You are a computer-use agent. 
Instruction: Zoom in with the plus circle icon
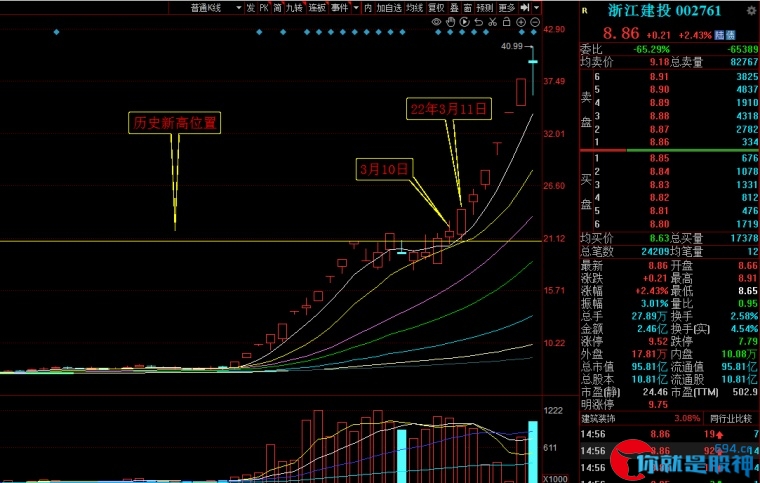click(521, 22)
